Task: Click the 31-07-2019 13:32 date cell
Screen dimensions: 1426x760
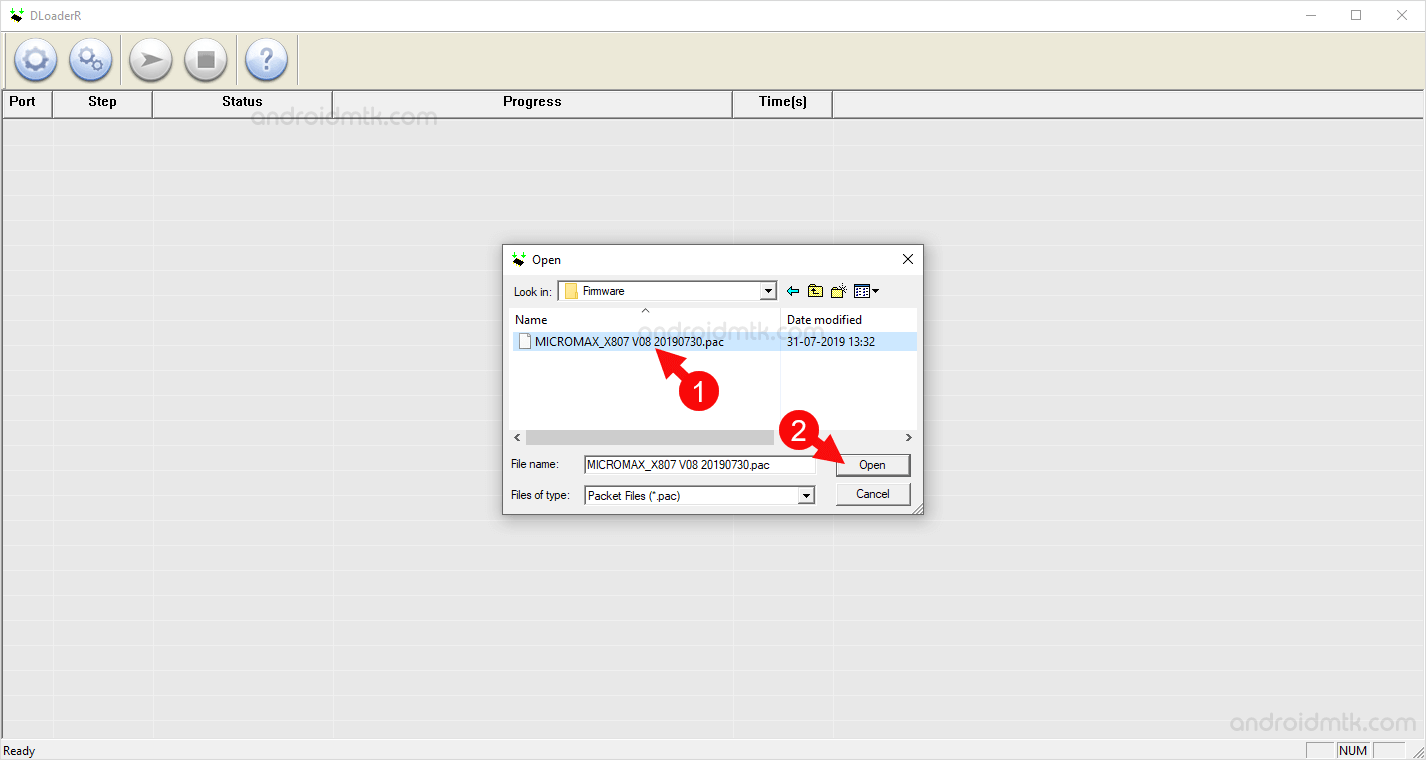Action: [x=831, y=341]
